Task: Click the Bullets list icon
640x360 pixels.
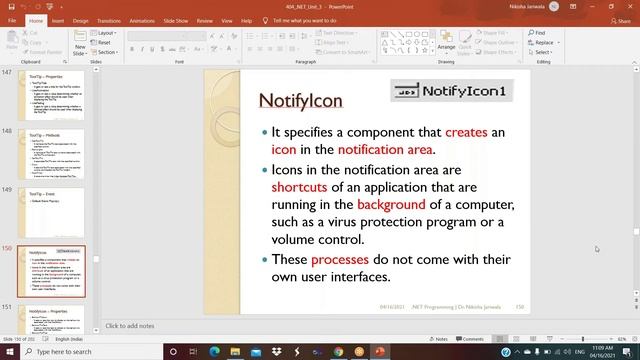Action: tap(250, 36)
